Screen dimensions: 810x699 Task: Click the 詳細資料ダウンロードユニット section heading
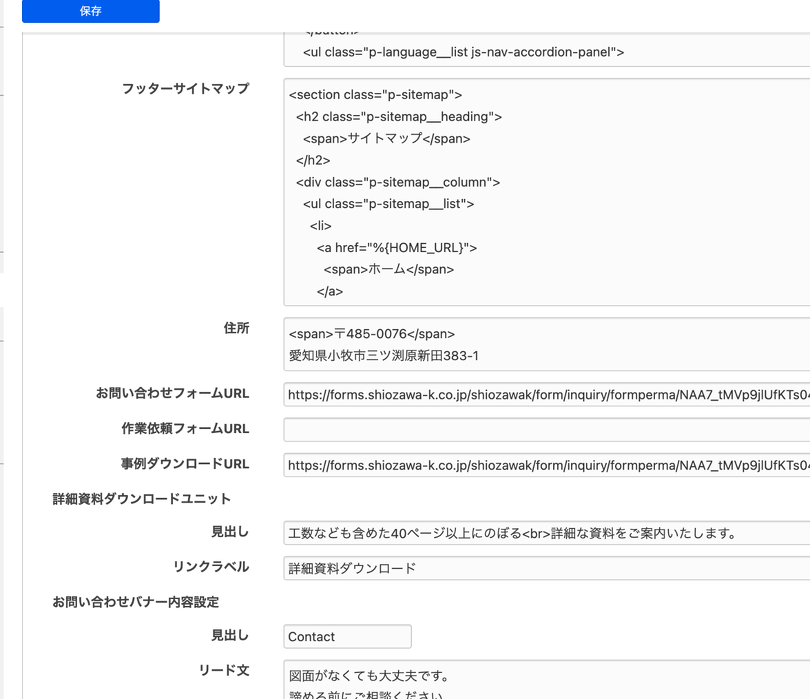click(x=142, y=499)
